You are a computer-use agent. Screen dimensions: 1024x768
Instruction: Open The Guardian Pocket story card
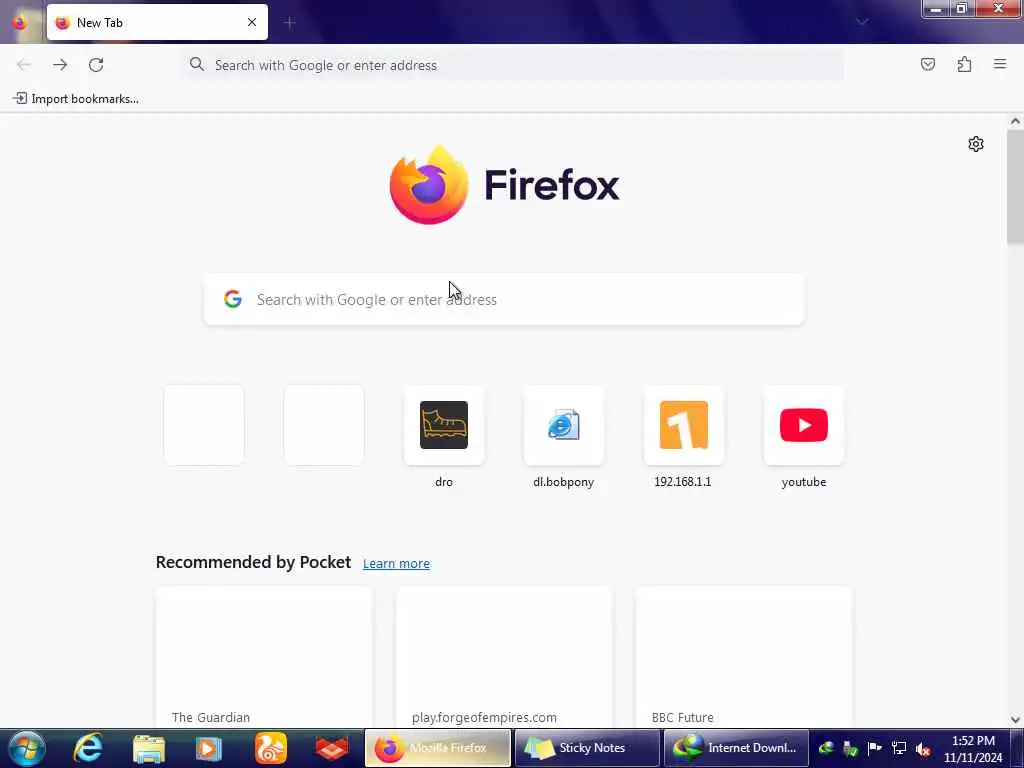point(264,657)
